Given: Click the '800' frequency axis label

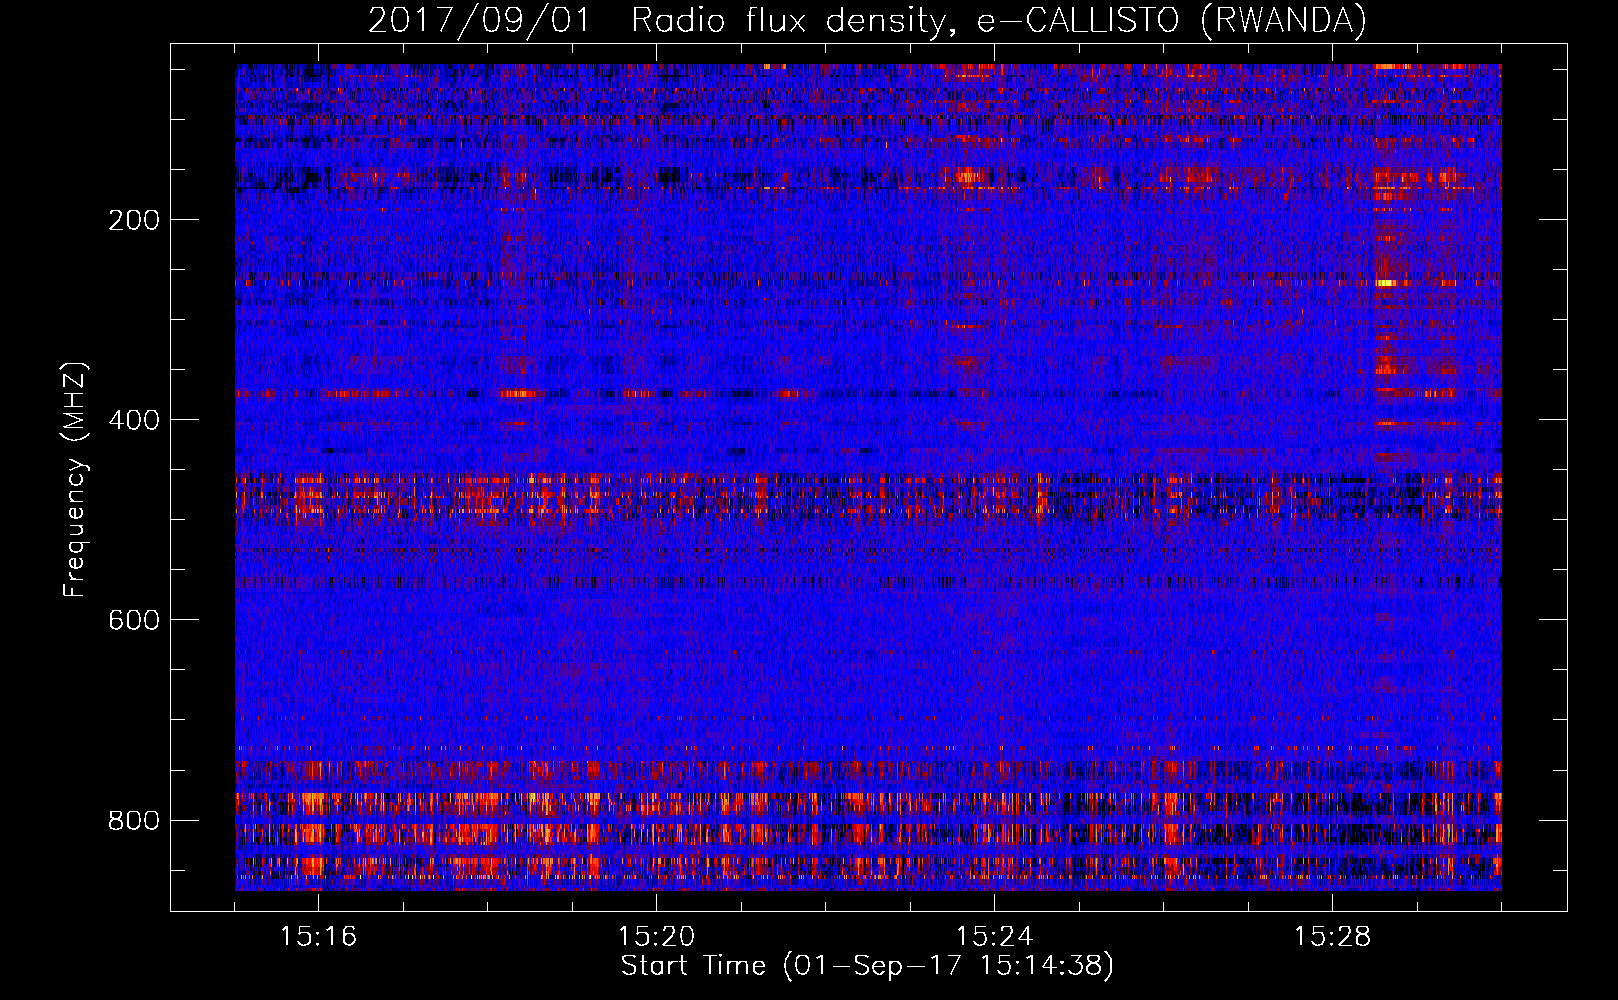Looking at the screenshot, I should click(134, 820).
